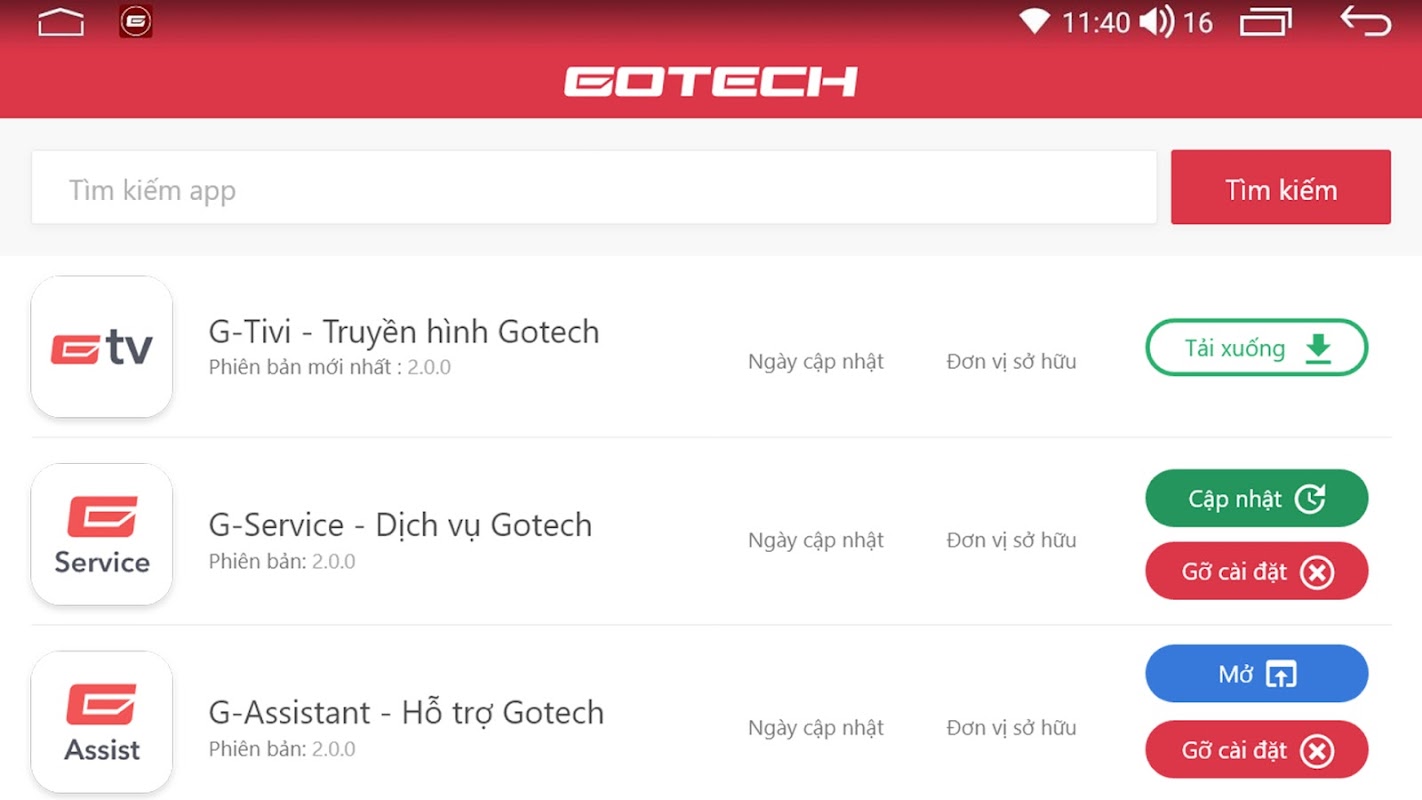Image resolution: width=1422 pixels, height=800 pixels.
Task: Click the red Tìm kiếm search button
Action: (1281, 187)
